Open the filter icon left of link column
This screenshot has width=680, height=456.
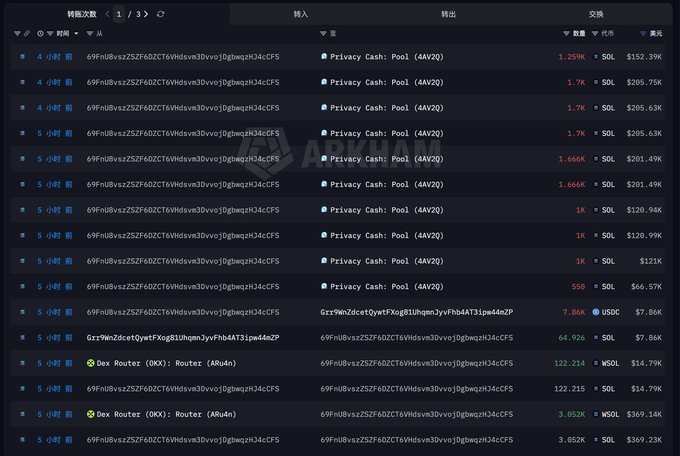click(x=17, y=33)
